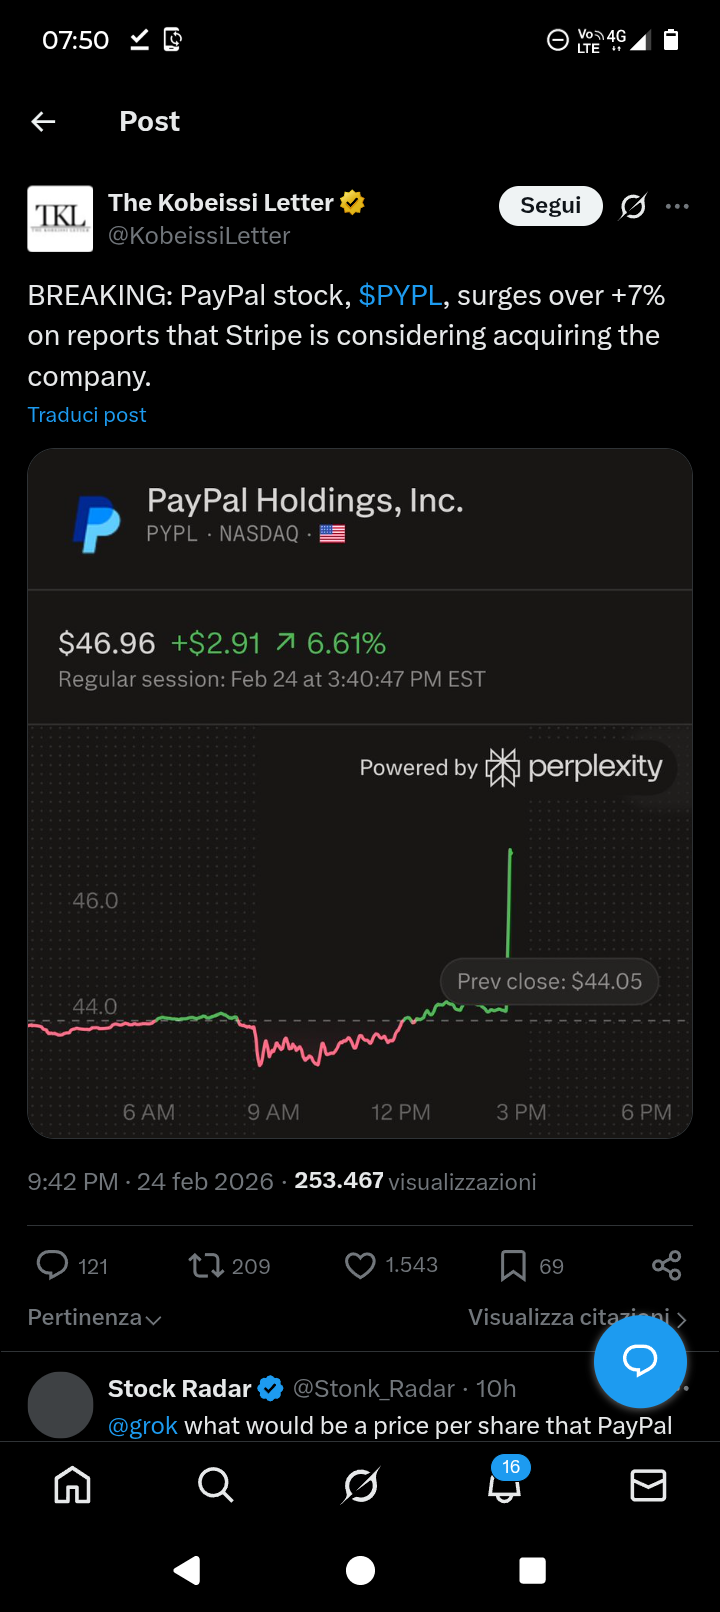Open the Grok icon beside Segui
The width and height of the screenshot is (720, 1612).
pyautogui.click(x=633, y=206)
